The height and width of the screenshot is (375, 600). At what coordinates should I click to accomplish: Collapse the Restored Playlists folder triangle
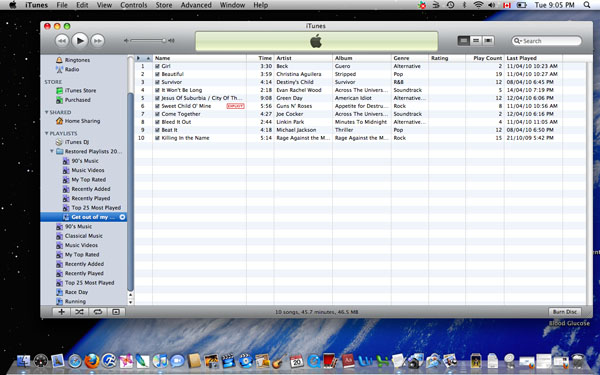click(52, 152)
